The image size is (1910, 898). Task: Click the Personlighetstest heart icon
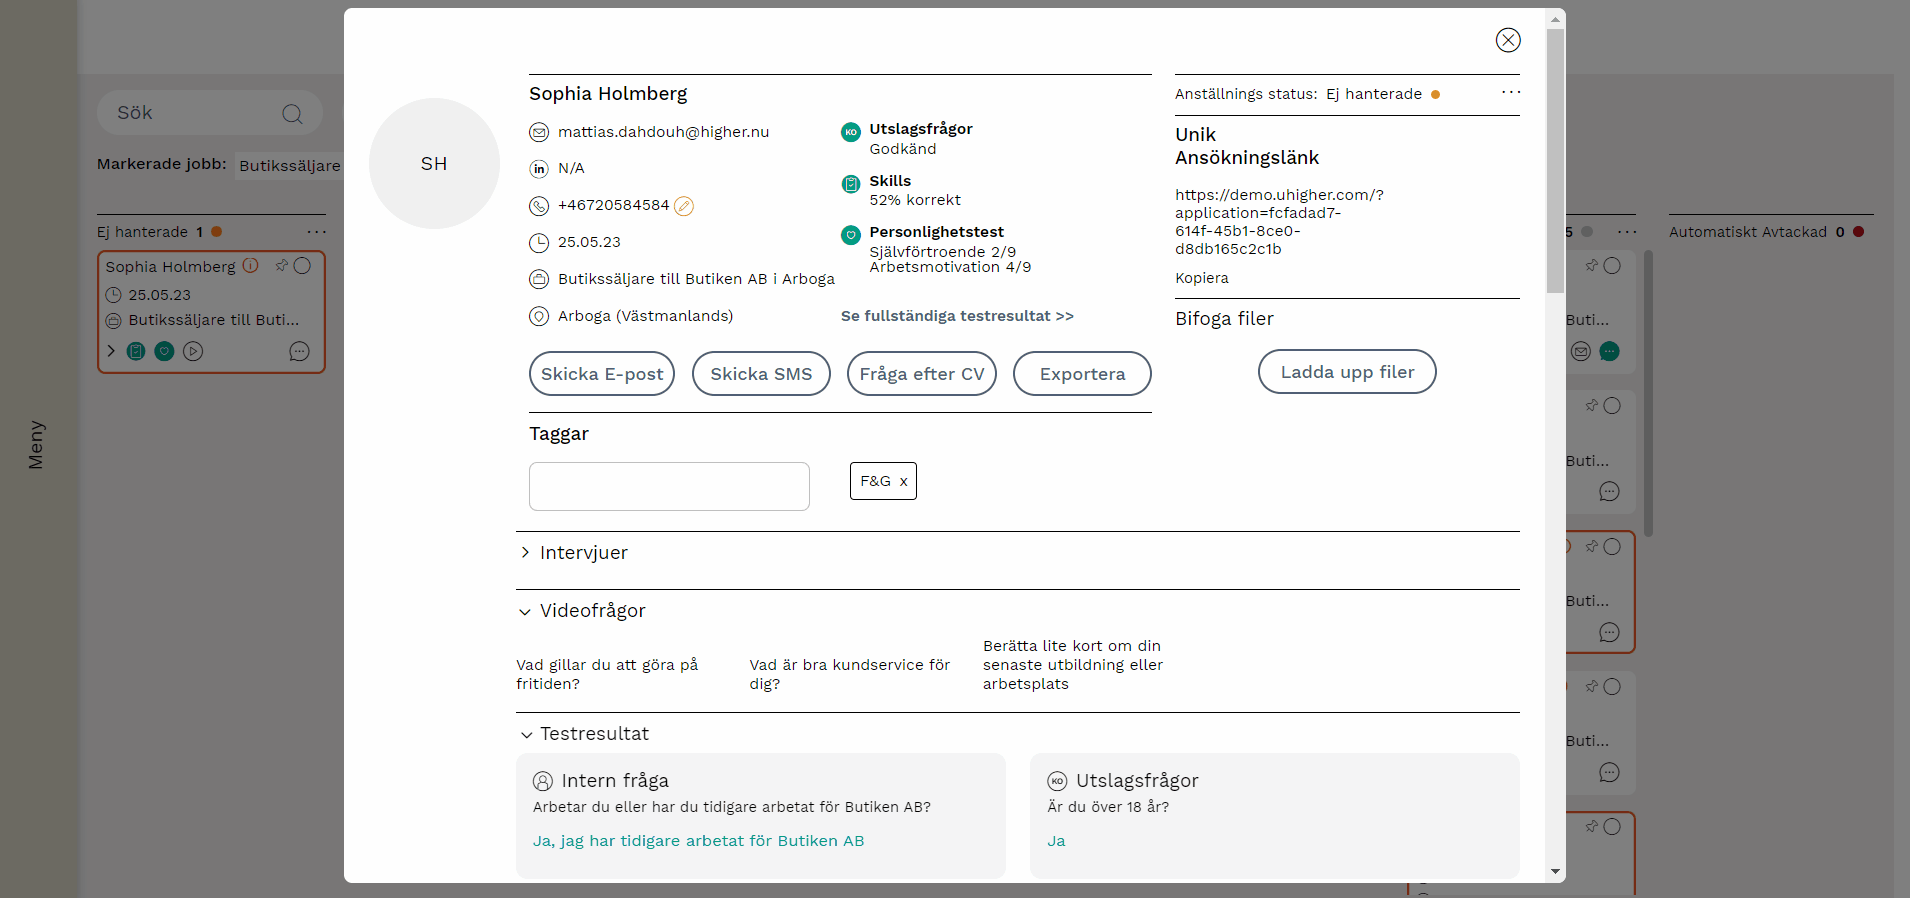point(851,235)
